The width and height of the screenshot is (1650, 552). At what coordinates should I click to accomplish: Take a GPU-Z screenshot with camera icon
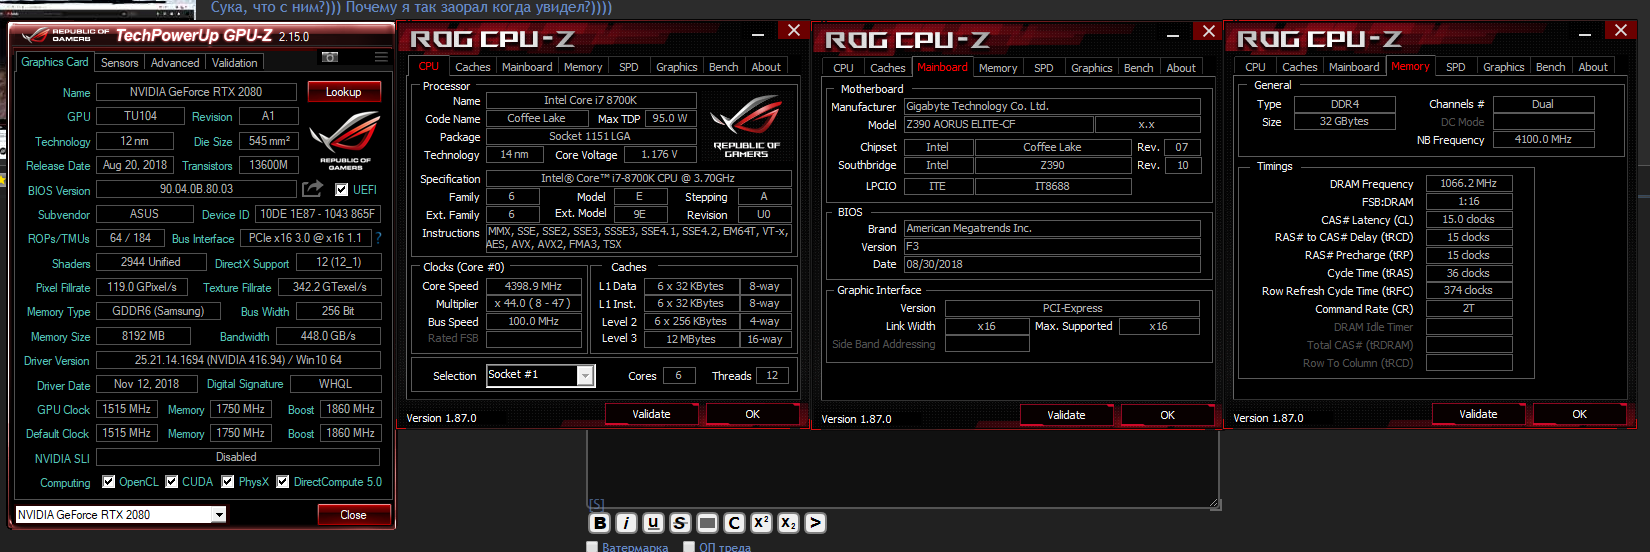pyautogui.click(x=330, y=57)
